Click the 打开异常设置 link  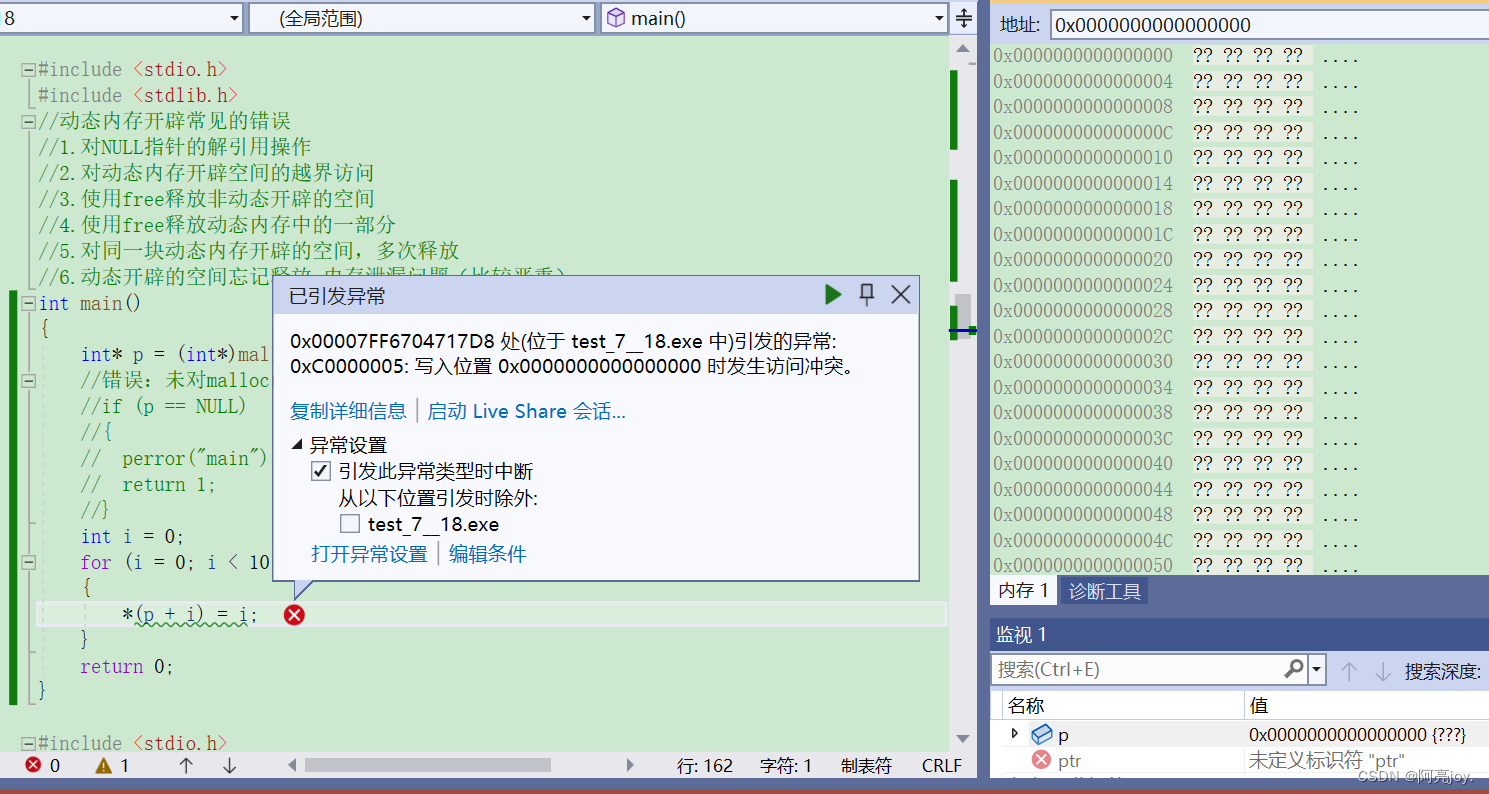(x=370, y=554)
